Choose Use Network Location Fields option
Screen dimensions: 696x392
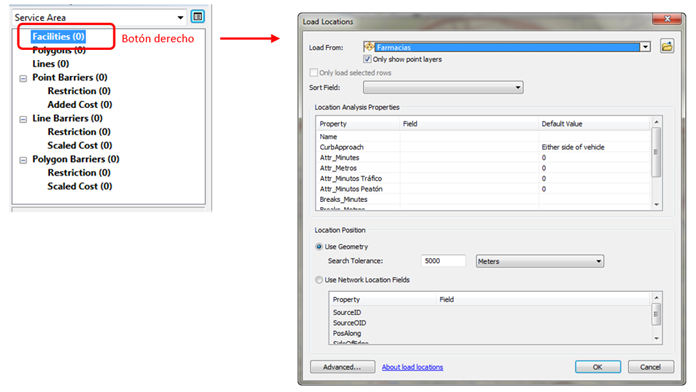click(x=319, y=280)
